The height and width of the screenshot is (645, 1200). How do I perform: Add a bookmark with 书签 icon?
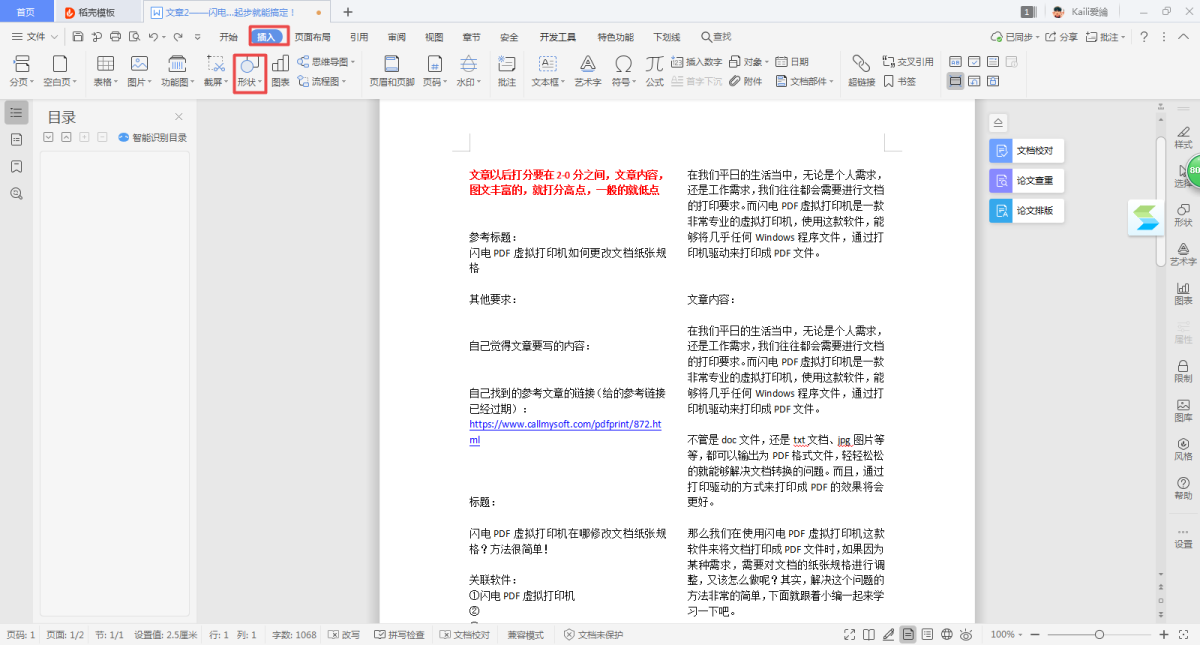point(899,82)
